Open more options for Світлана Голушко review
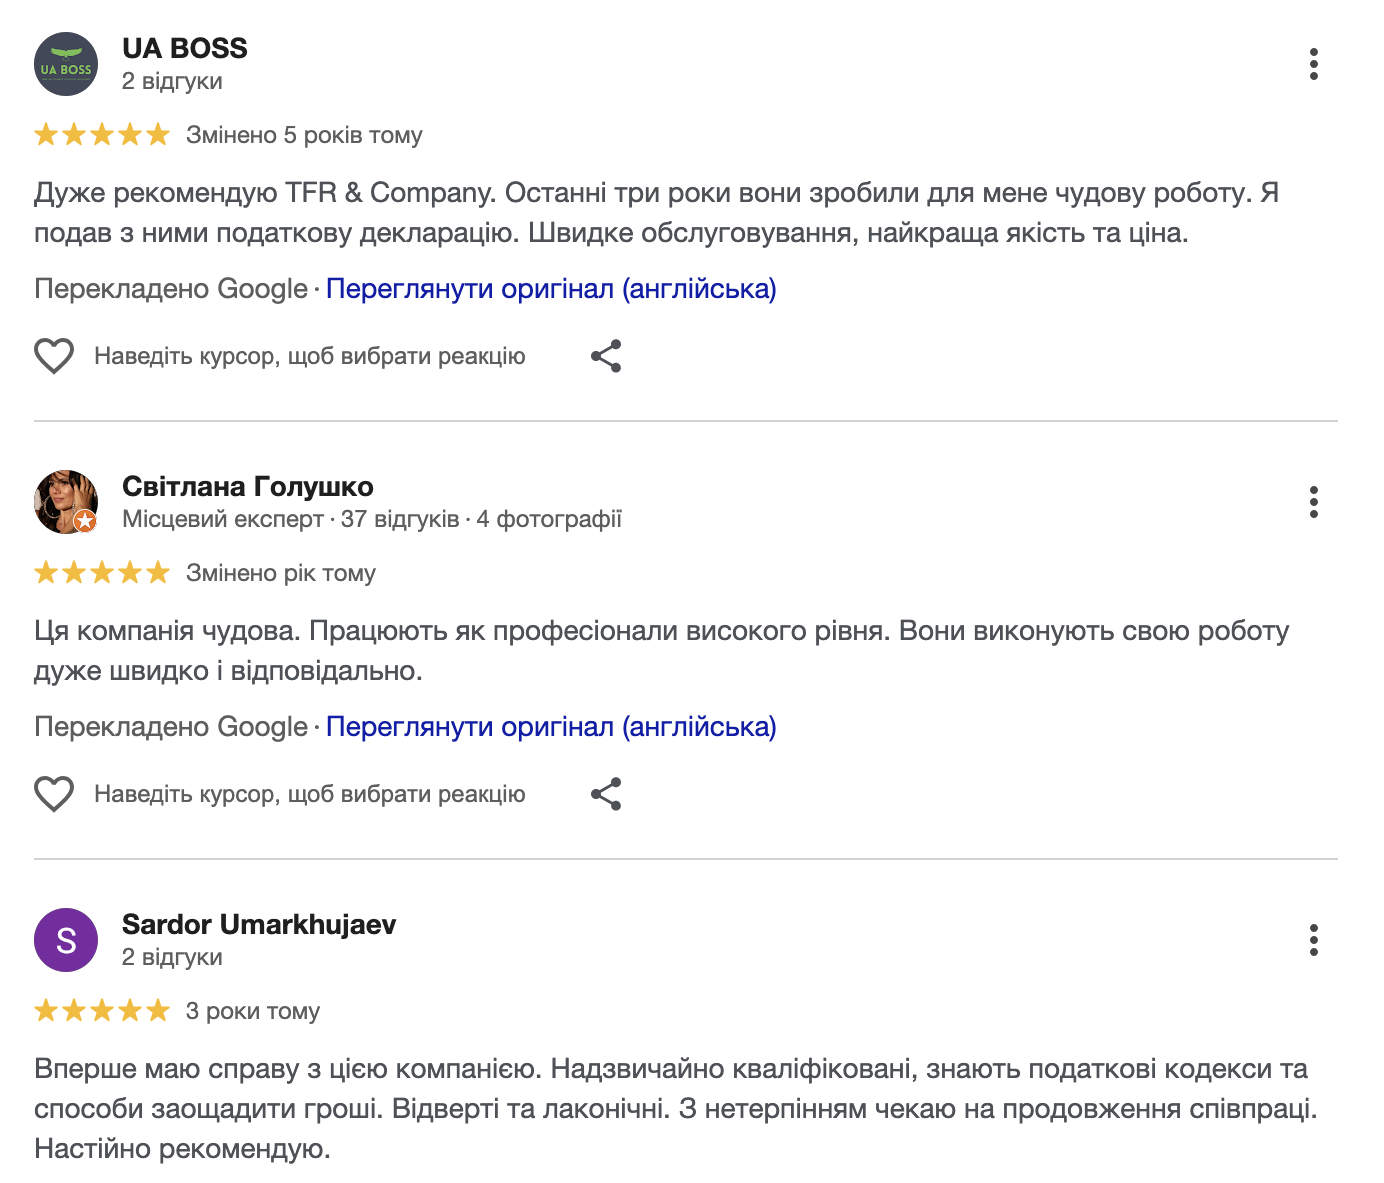 (1313, 502)
